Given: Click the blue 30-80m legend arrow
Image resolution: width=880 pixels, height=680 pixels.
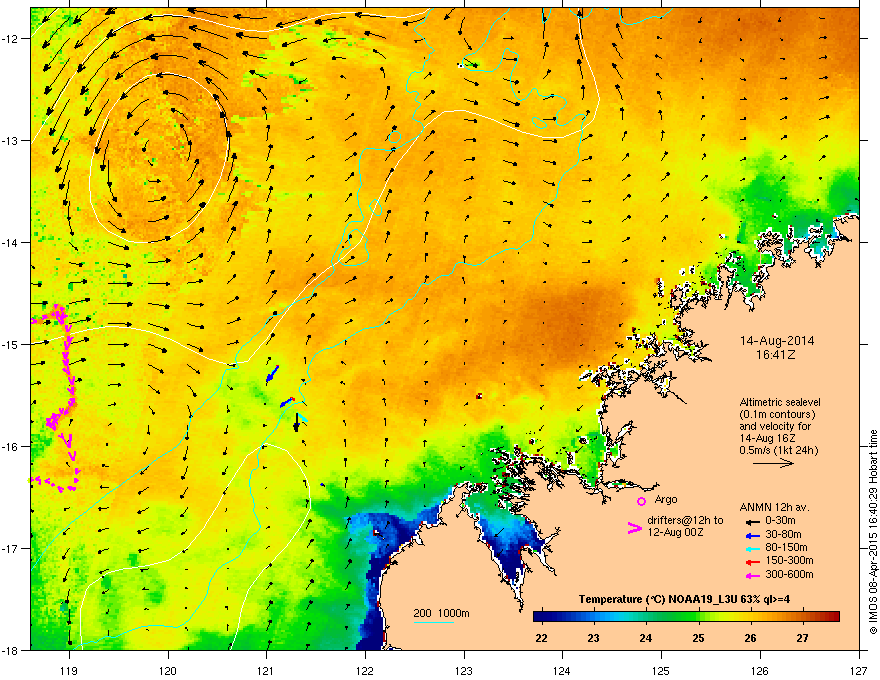Looking at the screenshot, I should point(752,535).
